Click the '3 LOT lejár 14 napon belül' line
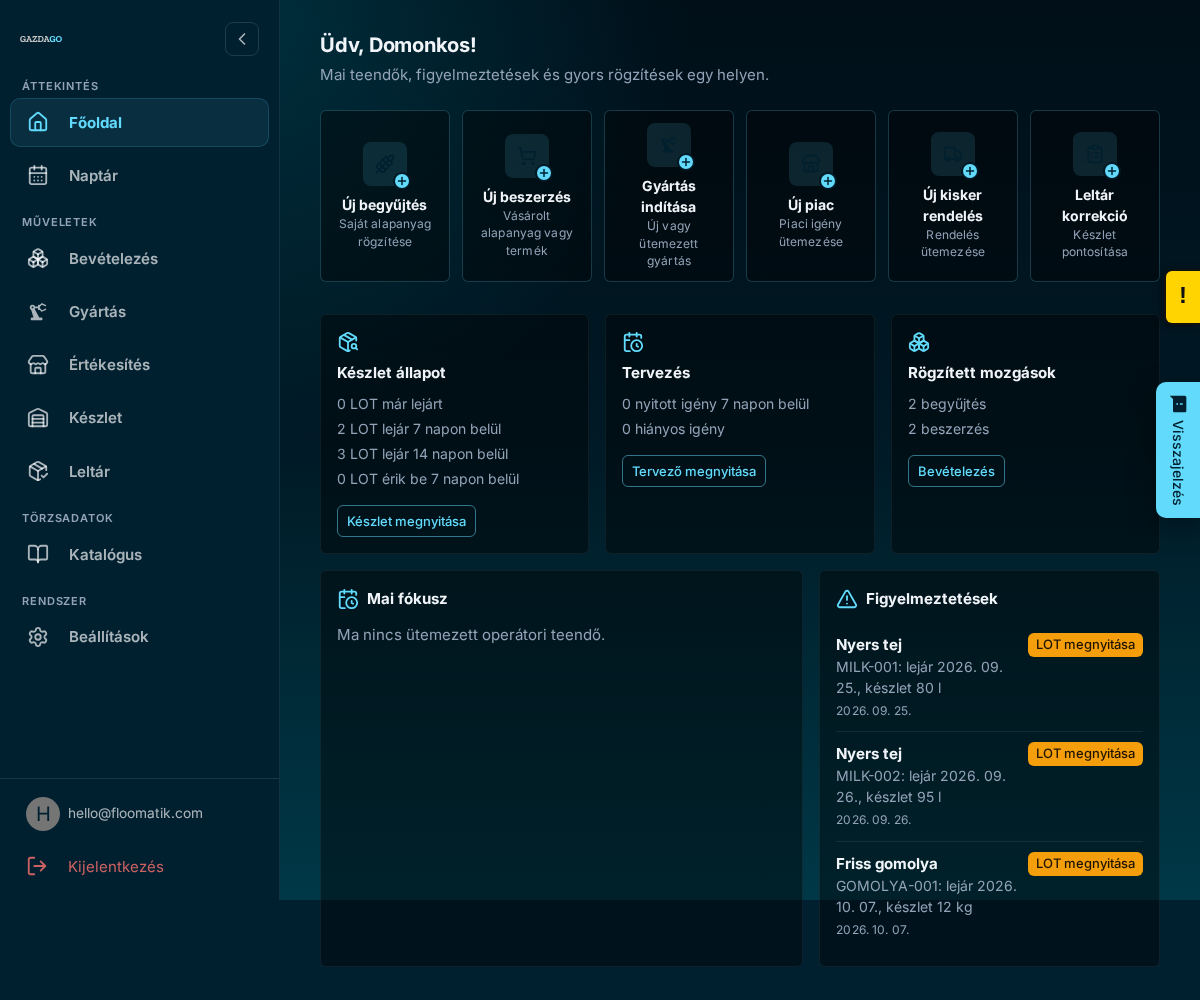Image resolution: width=1200 pixels, height=1000 pixels. point(423,454)
